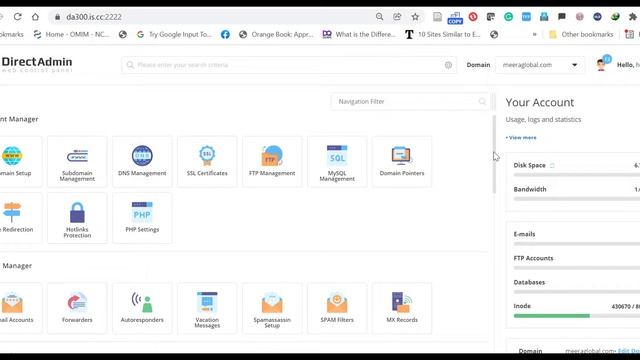The width and height of the screenshot is (640, 360).
Task: Go to browser home page
Action: coord(36,17)
